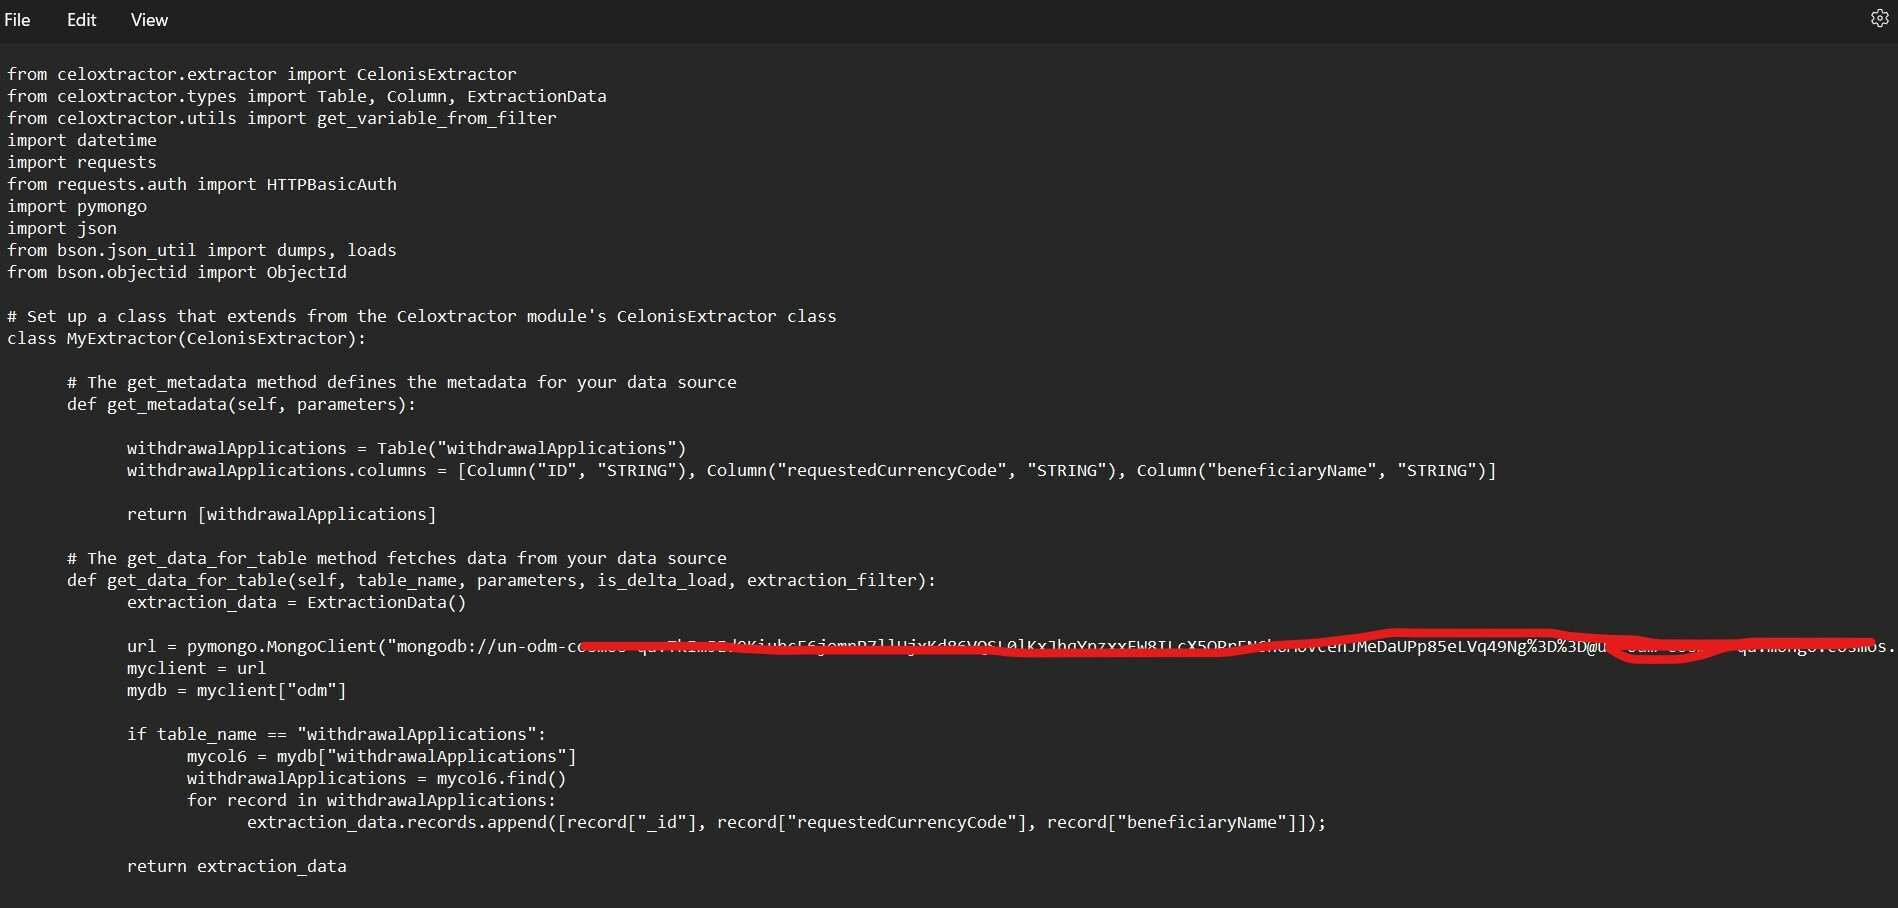
Task: Click the line 'import requests'
Action: [82, 162]
